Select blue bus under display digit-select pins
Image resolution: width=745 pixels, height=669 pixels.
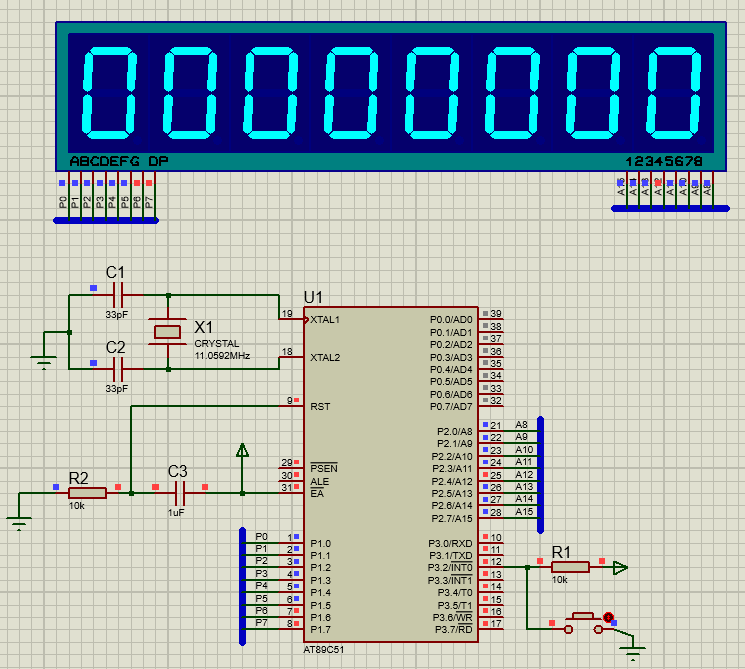coord(670,208)
